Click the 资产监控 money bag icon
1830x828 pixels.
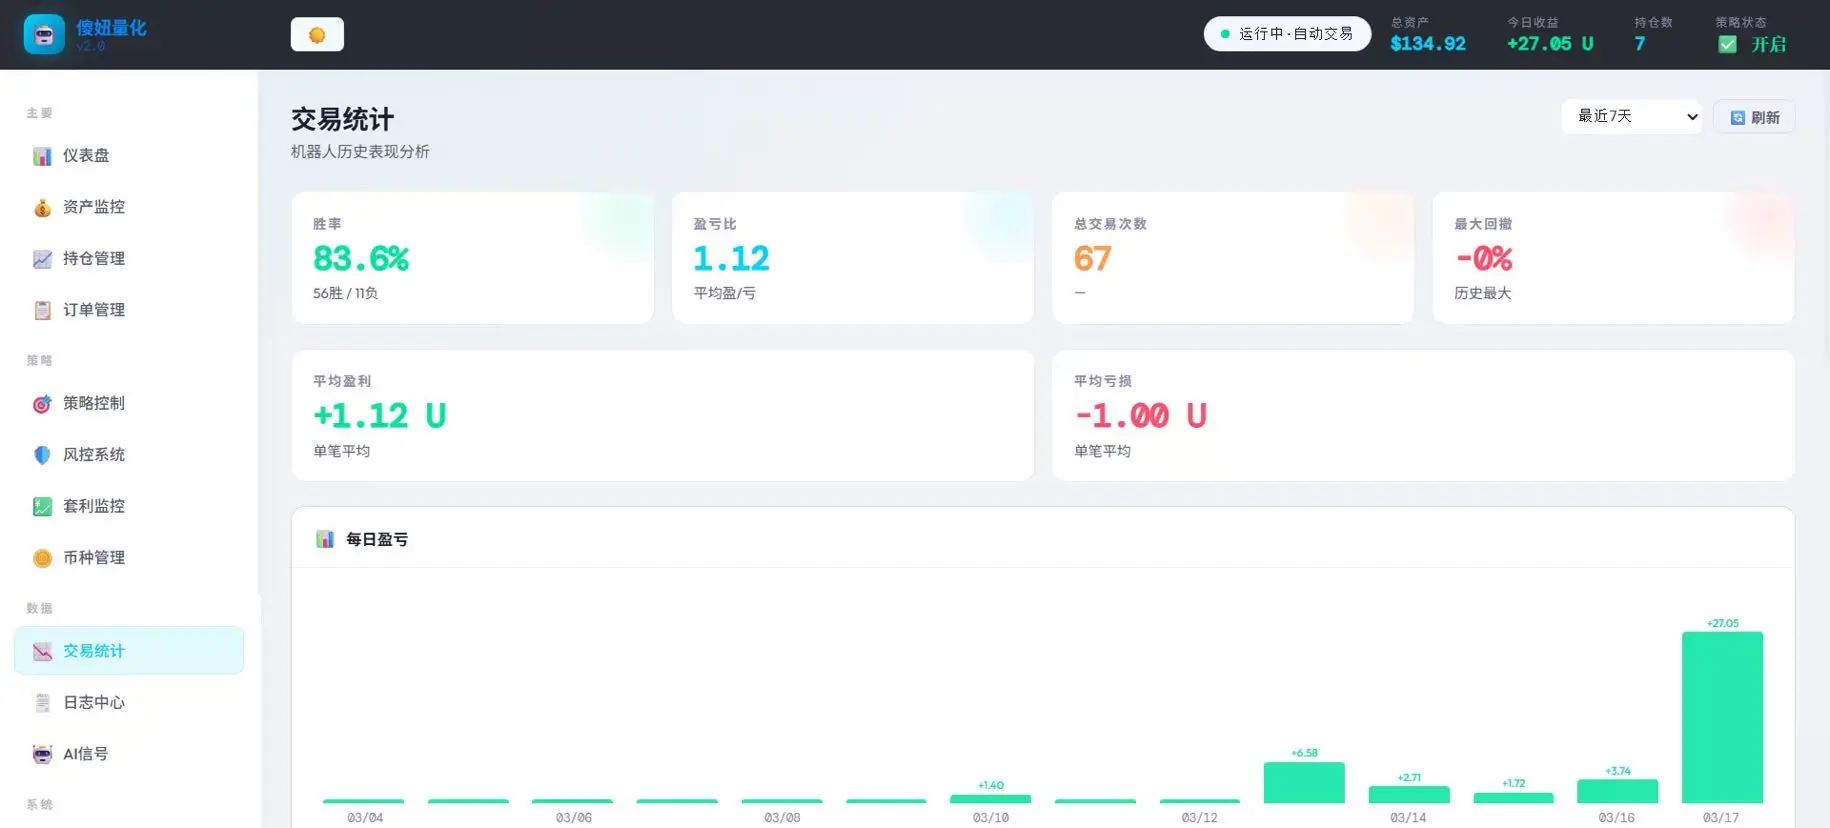click(42, 207)
